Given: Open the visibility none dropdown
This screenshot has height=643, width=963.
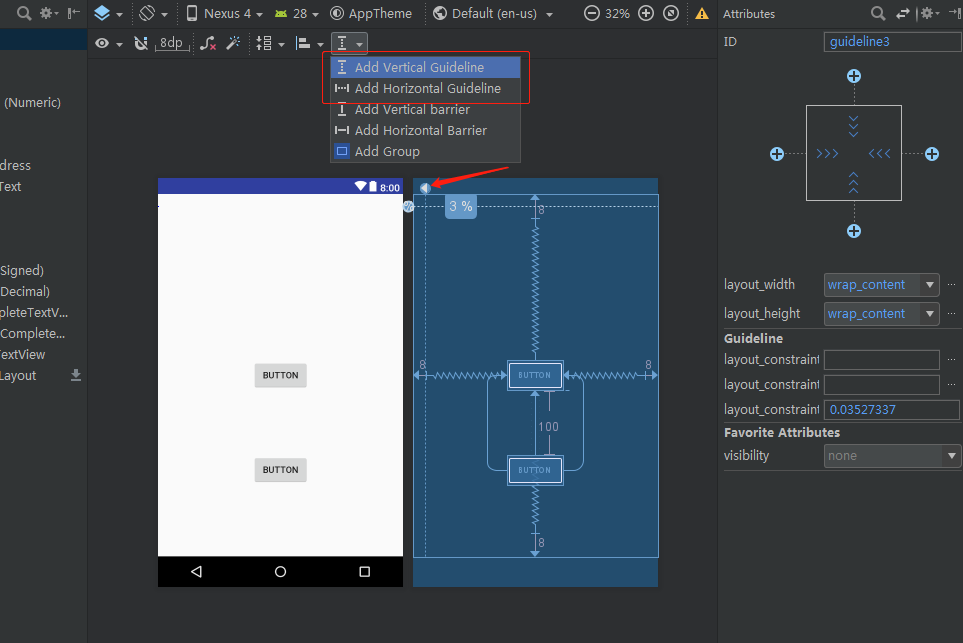Looking at the screenshot, I should pyautogui.click(x=892, y=456).
